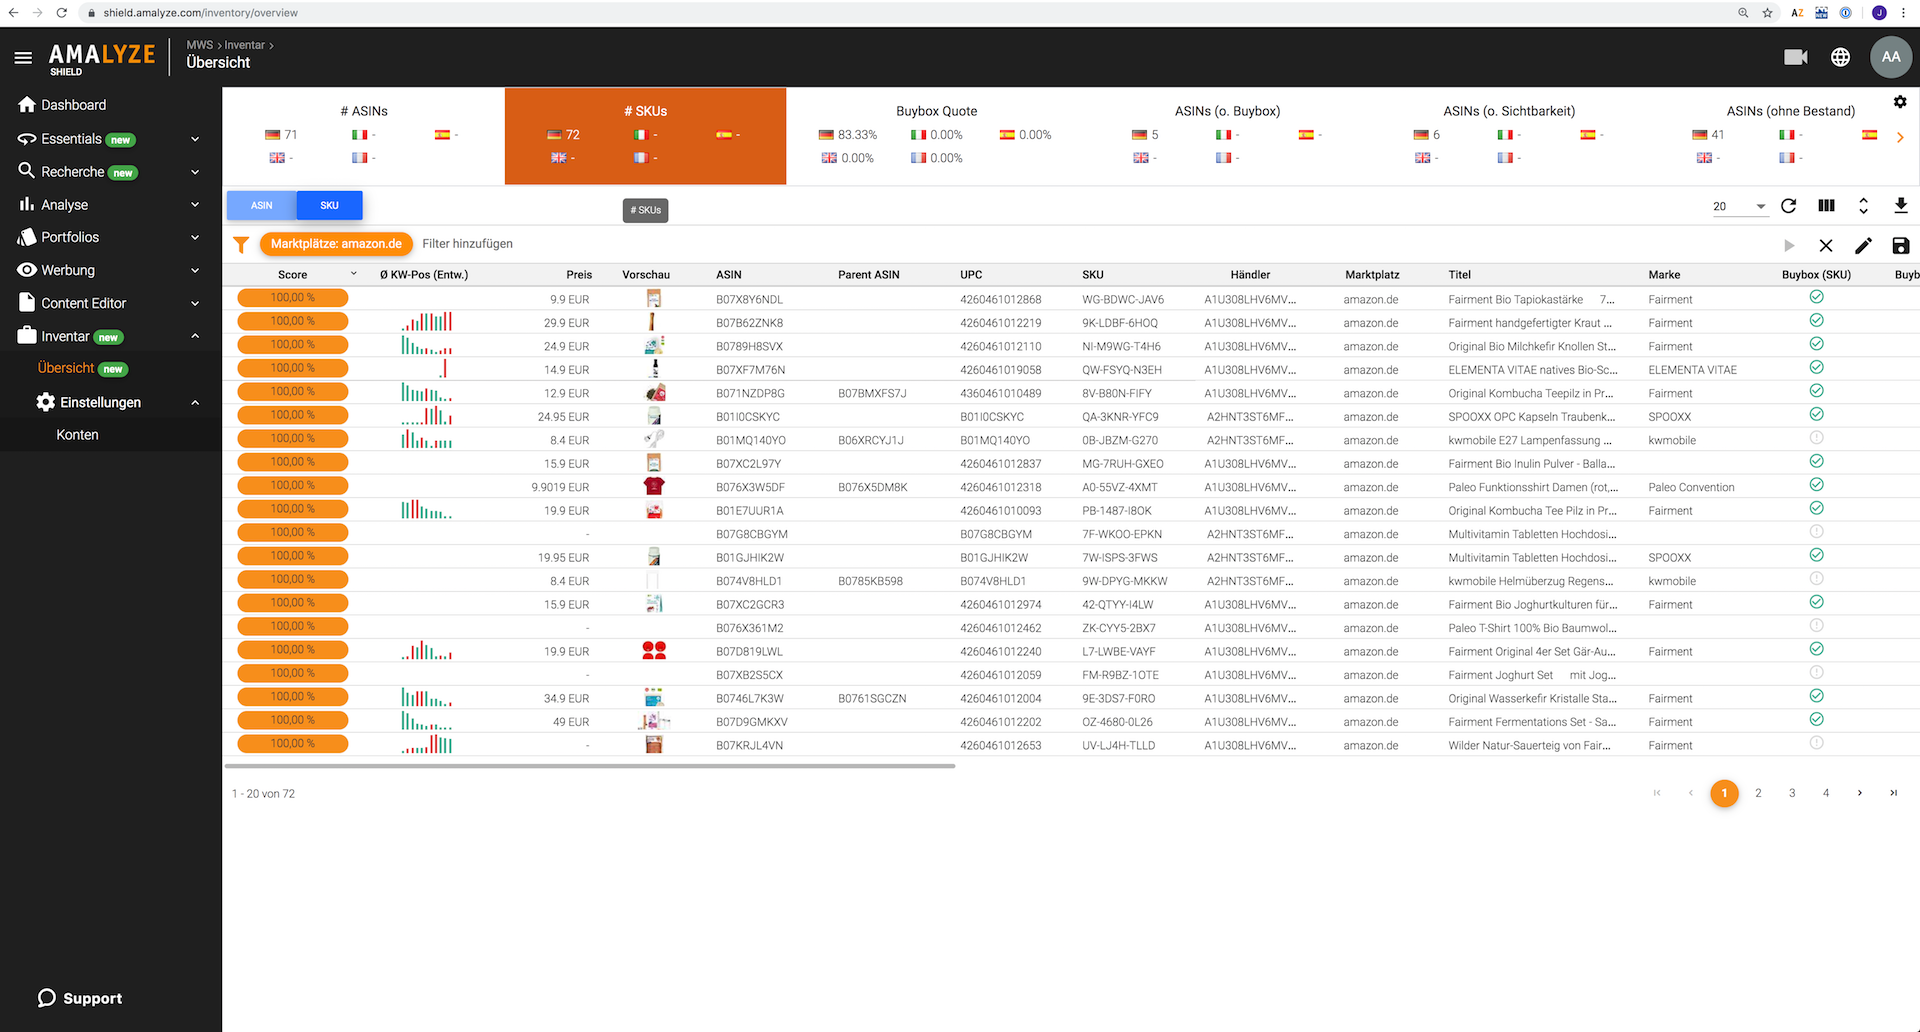Go to results page 3

[x=1792, y=793]
